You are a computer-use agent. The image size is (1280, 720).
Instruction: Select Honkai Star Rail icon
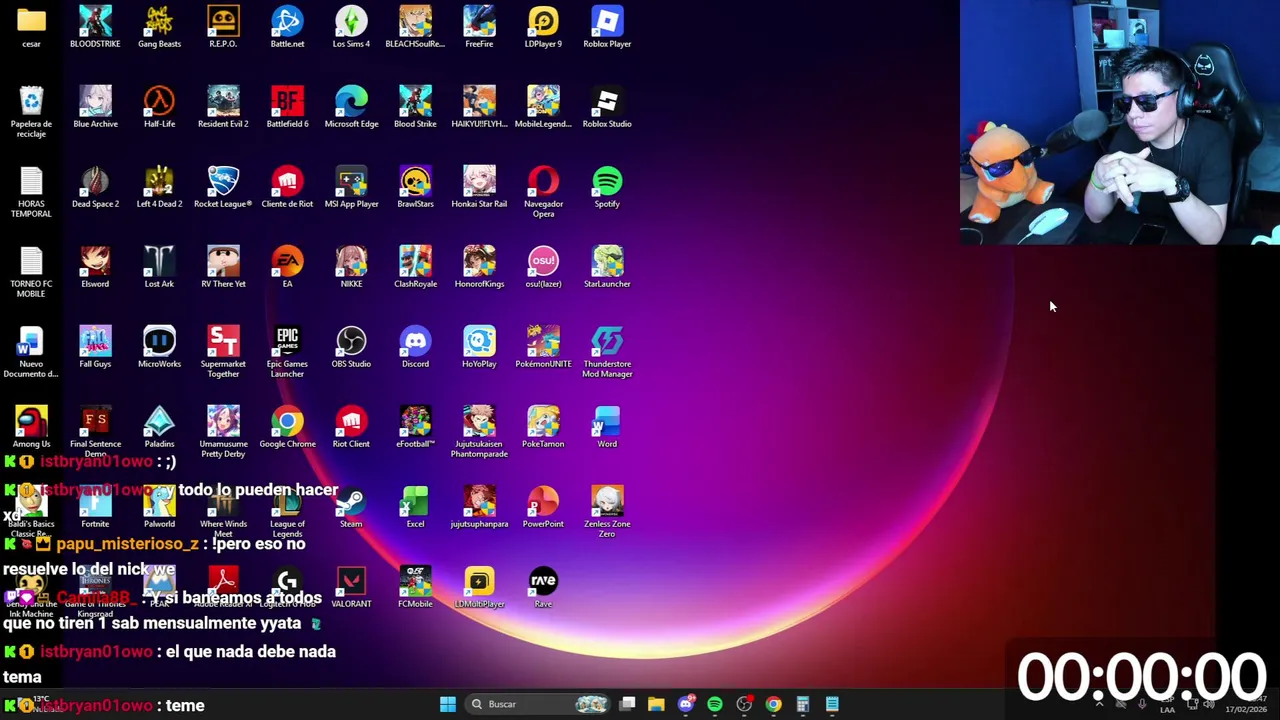[x=479, y=187]
